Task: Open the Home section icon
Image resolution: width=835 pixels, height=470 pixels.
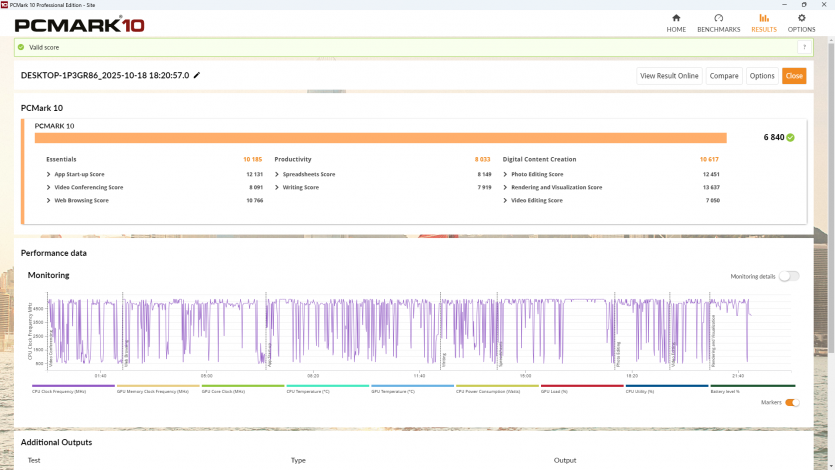Action: pos(676,18)
